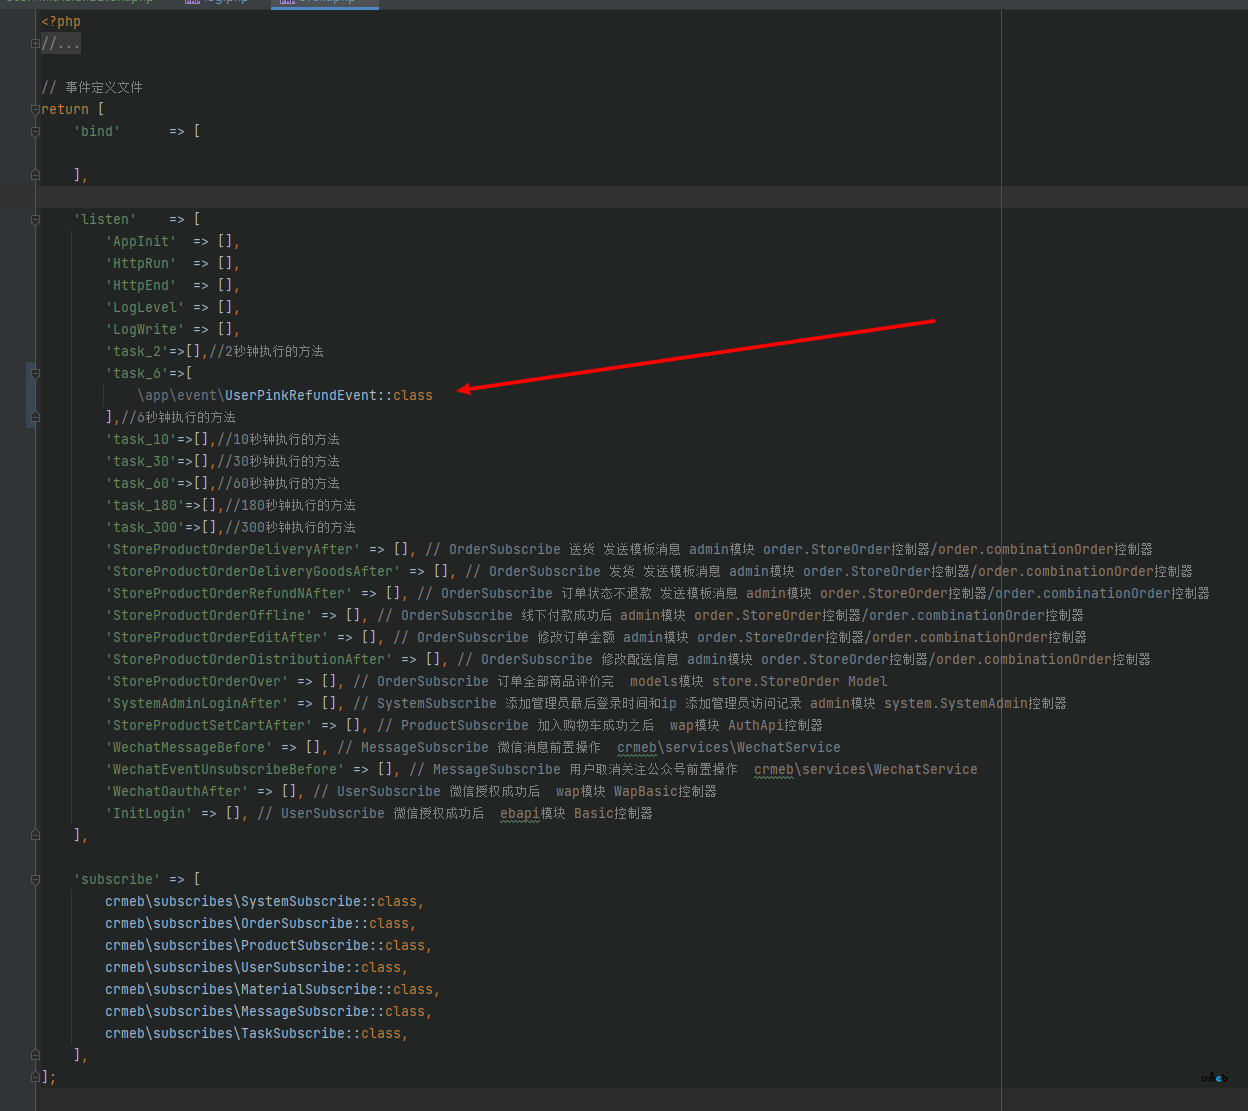Click fold end marker at task_6 closing bracket
Viewport: 1248px width, 1111px height.
pyautogui.click(x=35, y=417)
